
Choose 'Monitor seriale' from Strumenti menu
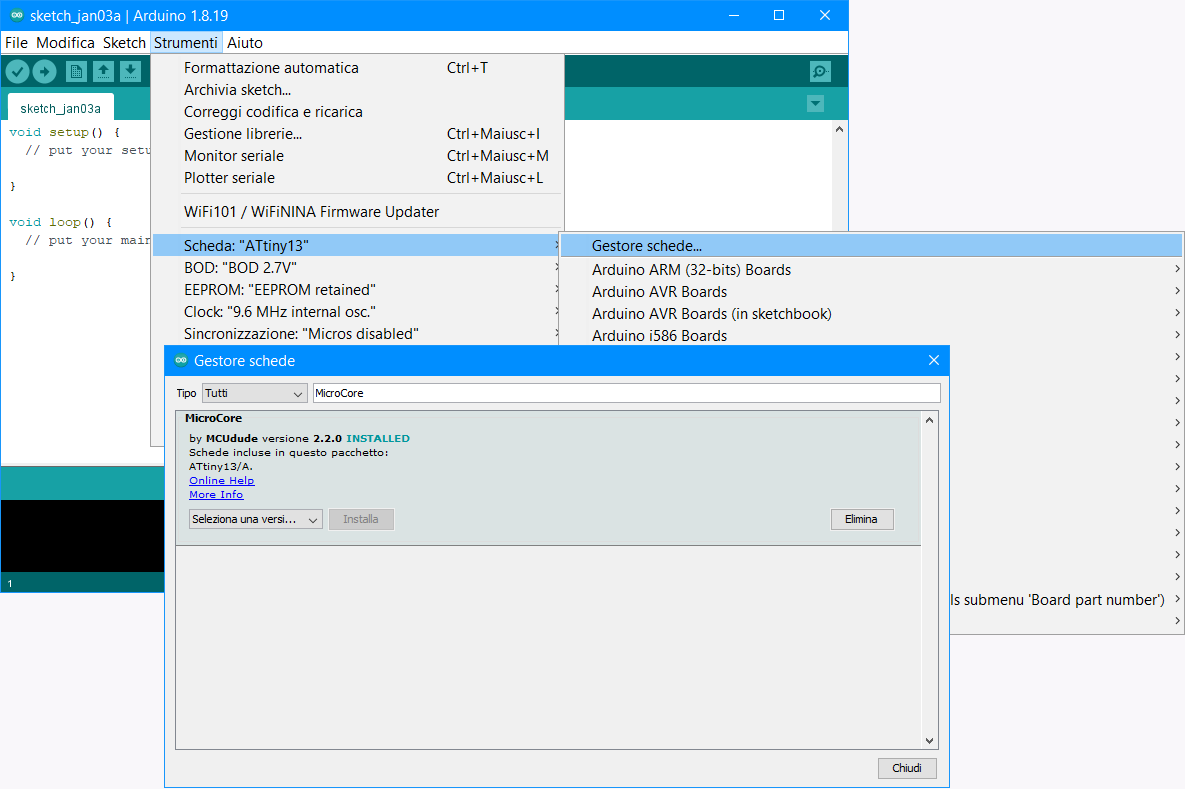point(234,156)
